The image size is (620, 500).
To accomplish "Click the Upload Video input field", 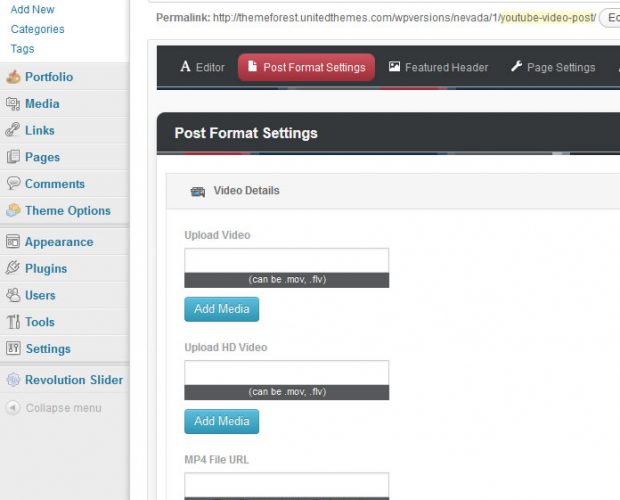I will click(286, 260).
